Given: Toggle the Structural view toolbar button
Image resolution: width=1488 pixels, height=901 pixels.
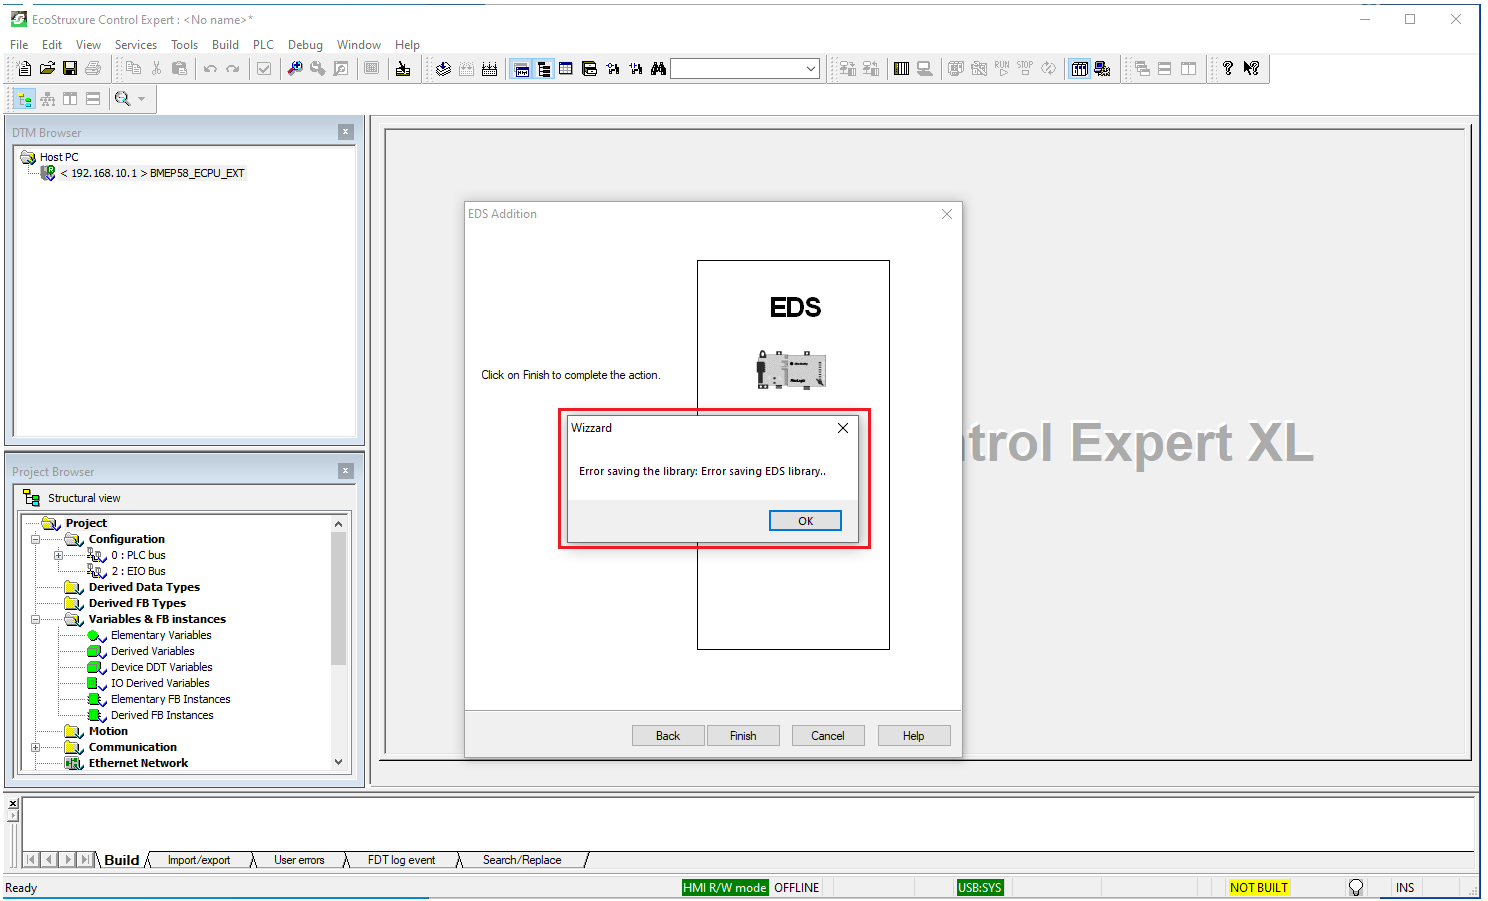Looking at the screenshot, I should click(x=24, y=99).
